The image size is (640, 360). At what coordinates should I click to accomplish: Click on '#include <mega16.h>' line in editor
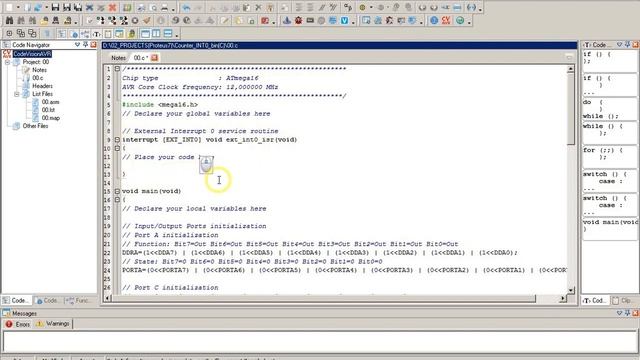160,104
